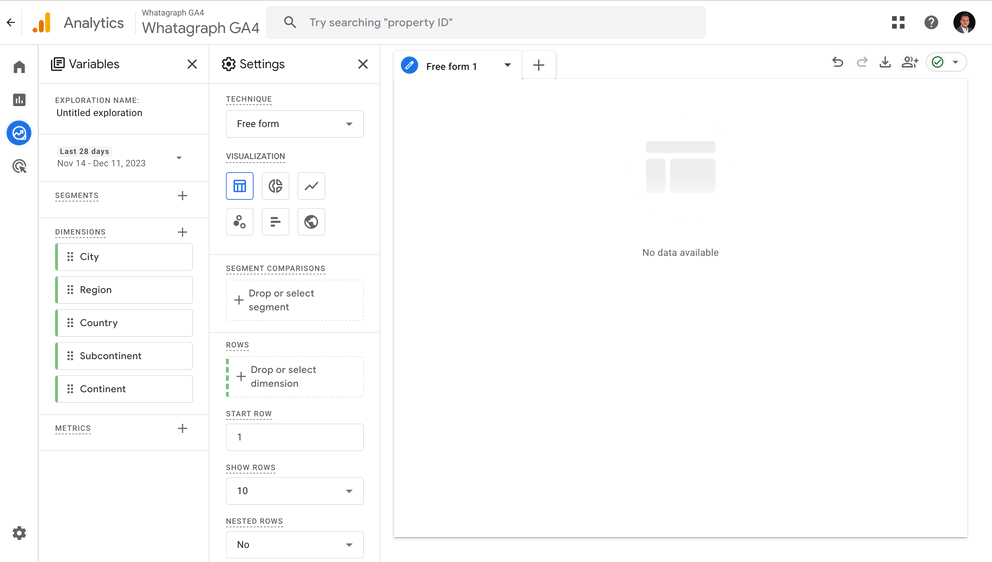Open the date range Last 28 days dropdown

click(120, 158)
